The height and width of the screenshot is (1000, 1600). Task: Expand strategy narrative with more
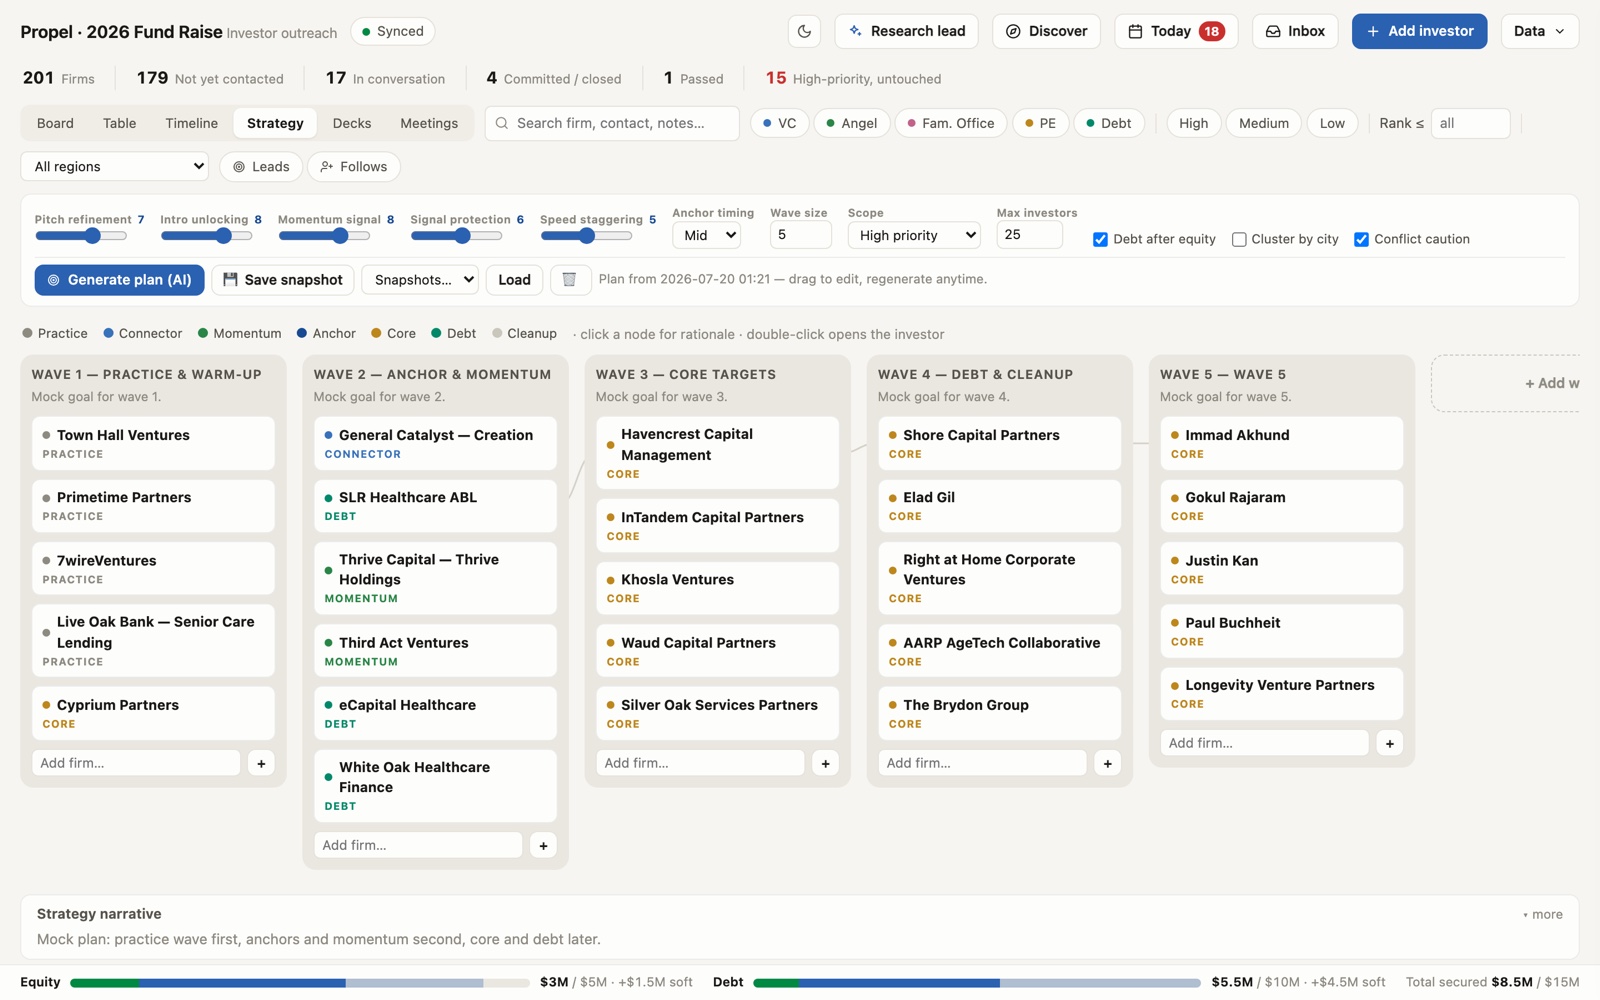(1543, 915)
